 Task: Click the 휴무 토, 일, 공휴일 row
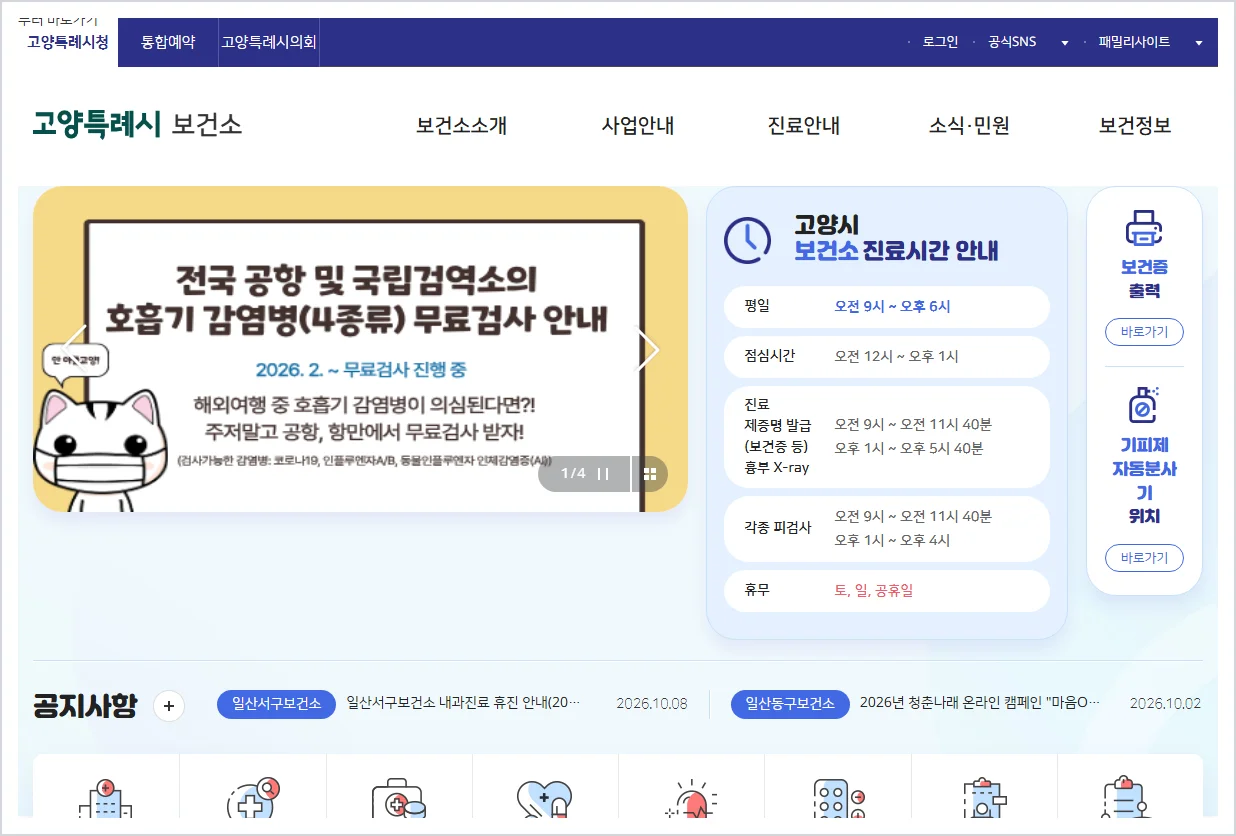tap(887, 591)
